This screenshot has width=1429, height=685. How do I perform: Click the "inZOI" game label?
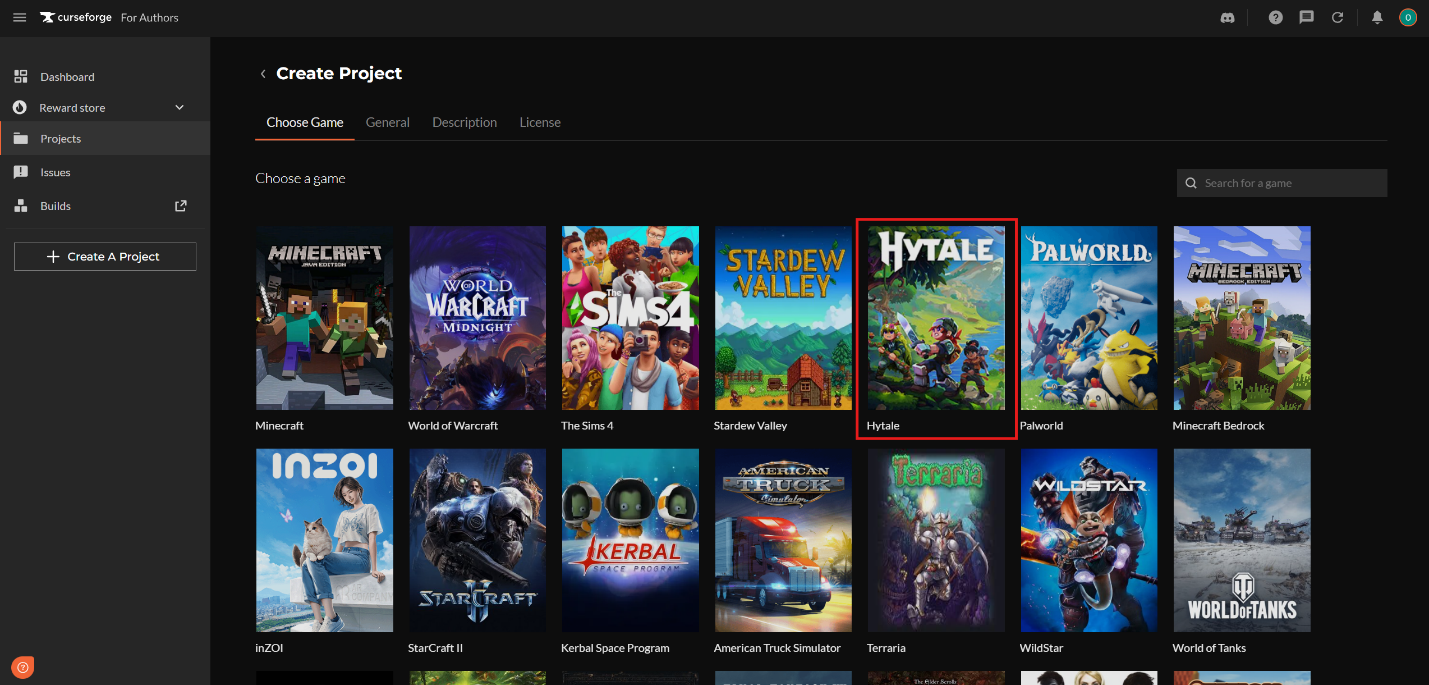[270, 648]
